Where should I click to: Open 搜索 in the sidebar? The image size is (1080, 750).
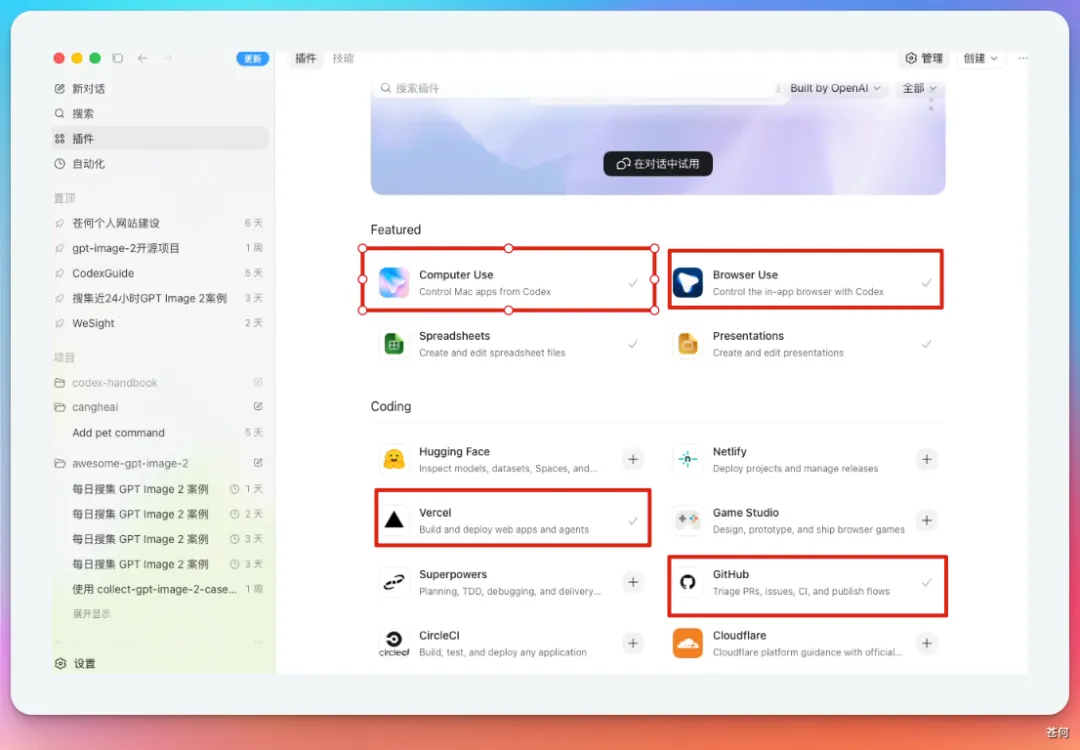[160, 114]
